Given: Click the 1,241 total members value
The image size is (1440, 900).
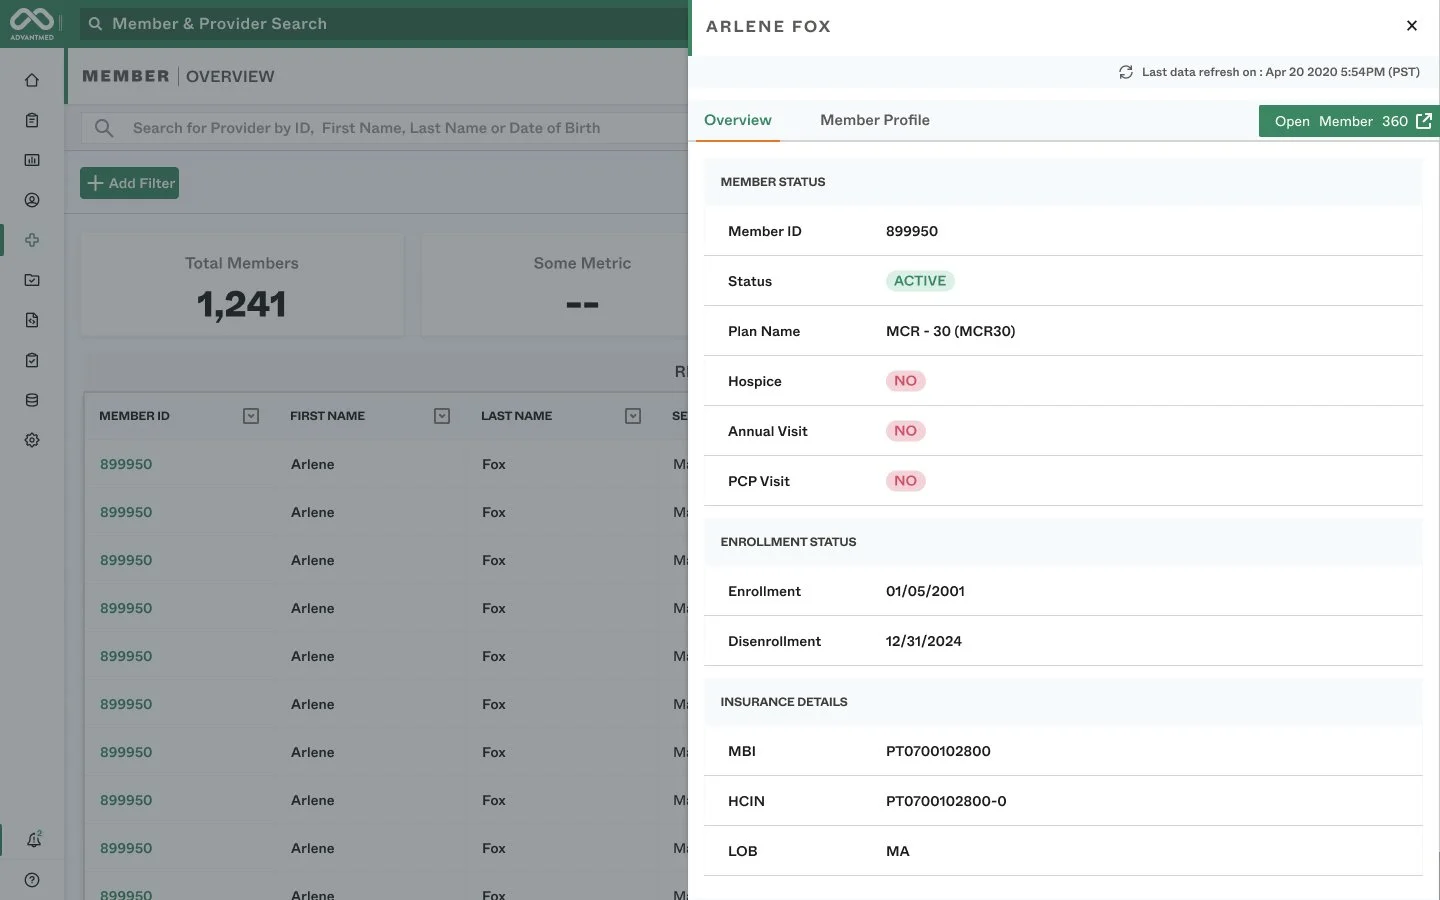Looking at the screenshot, I should coord(242,304).
